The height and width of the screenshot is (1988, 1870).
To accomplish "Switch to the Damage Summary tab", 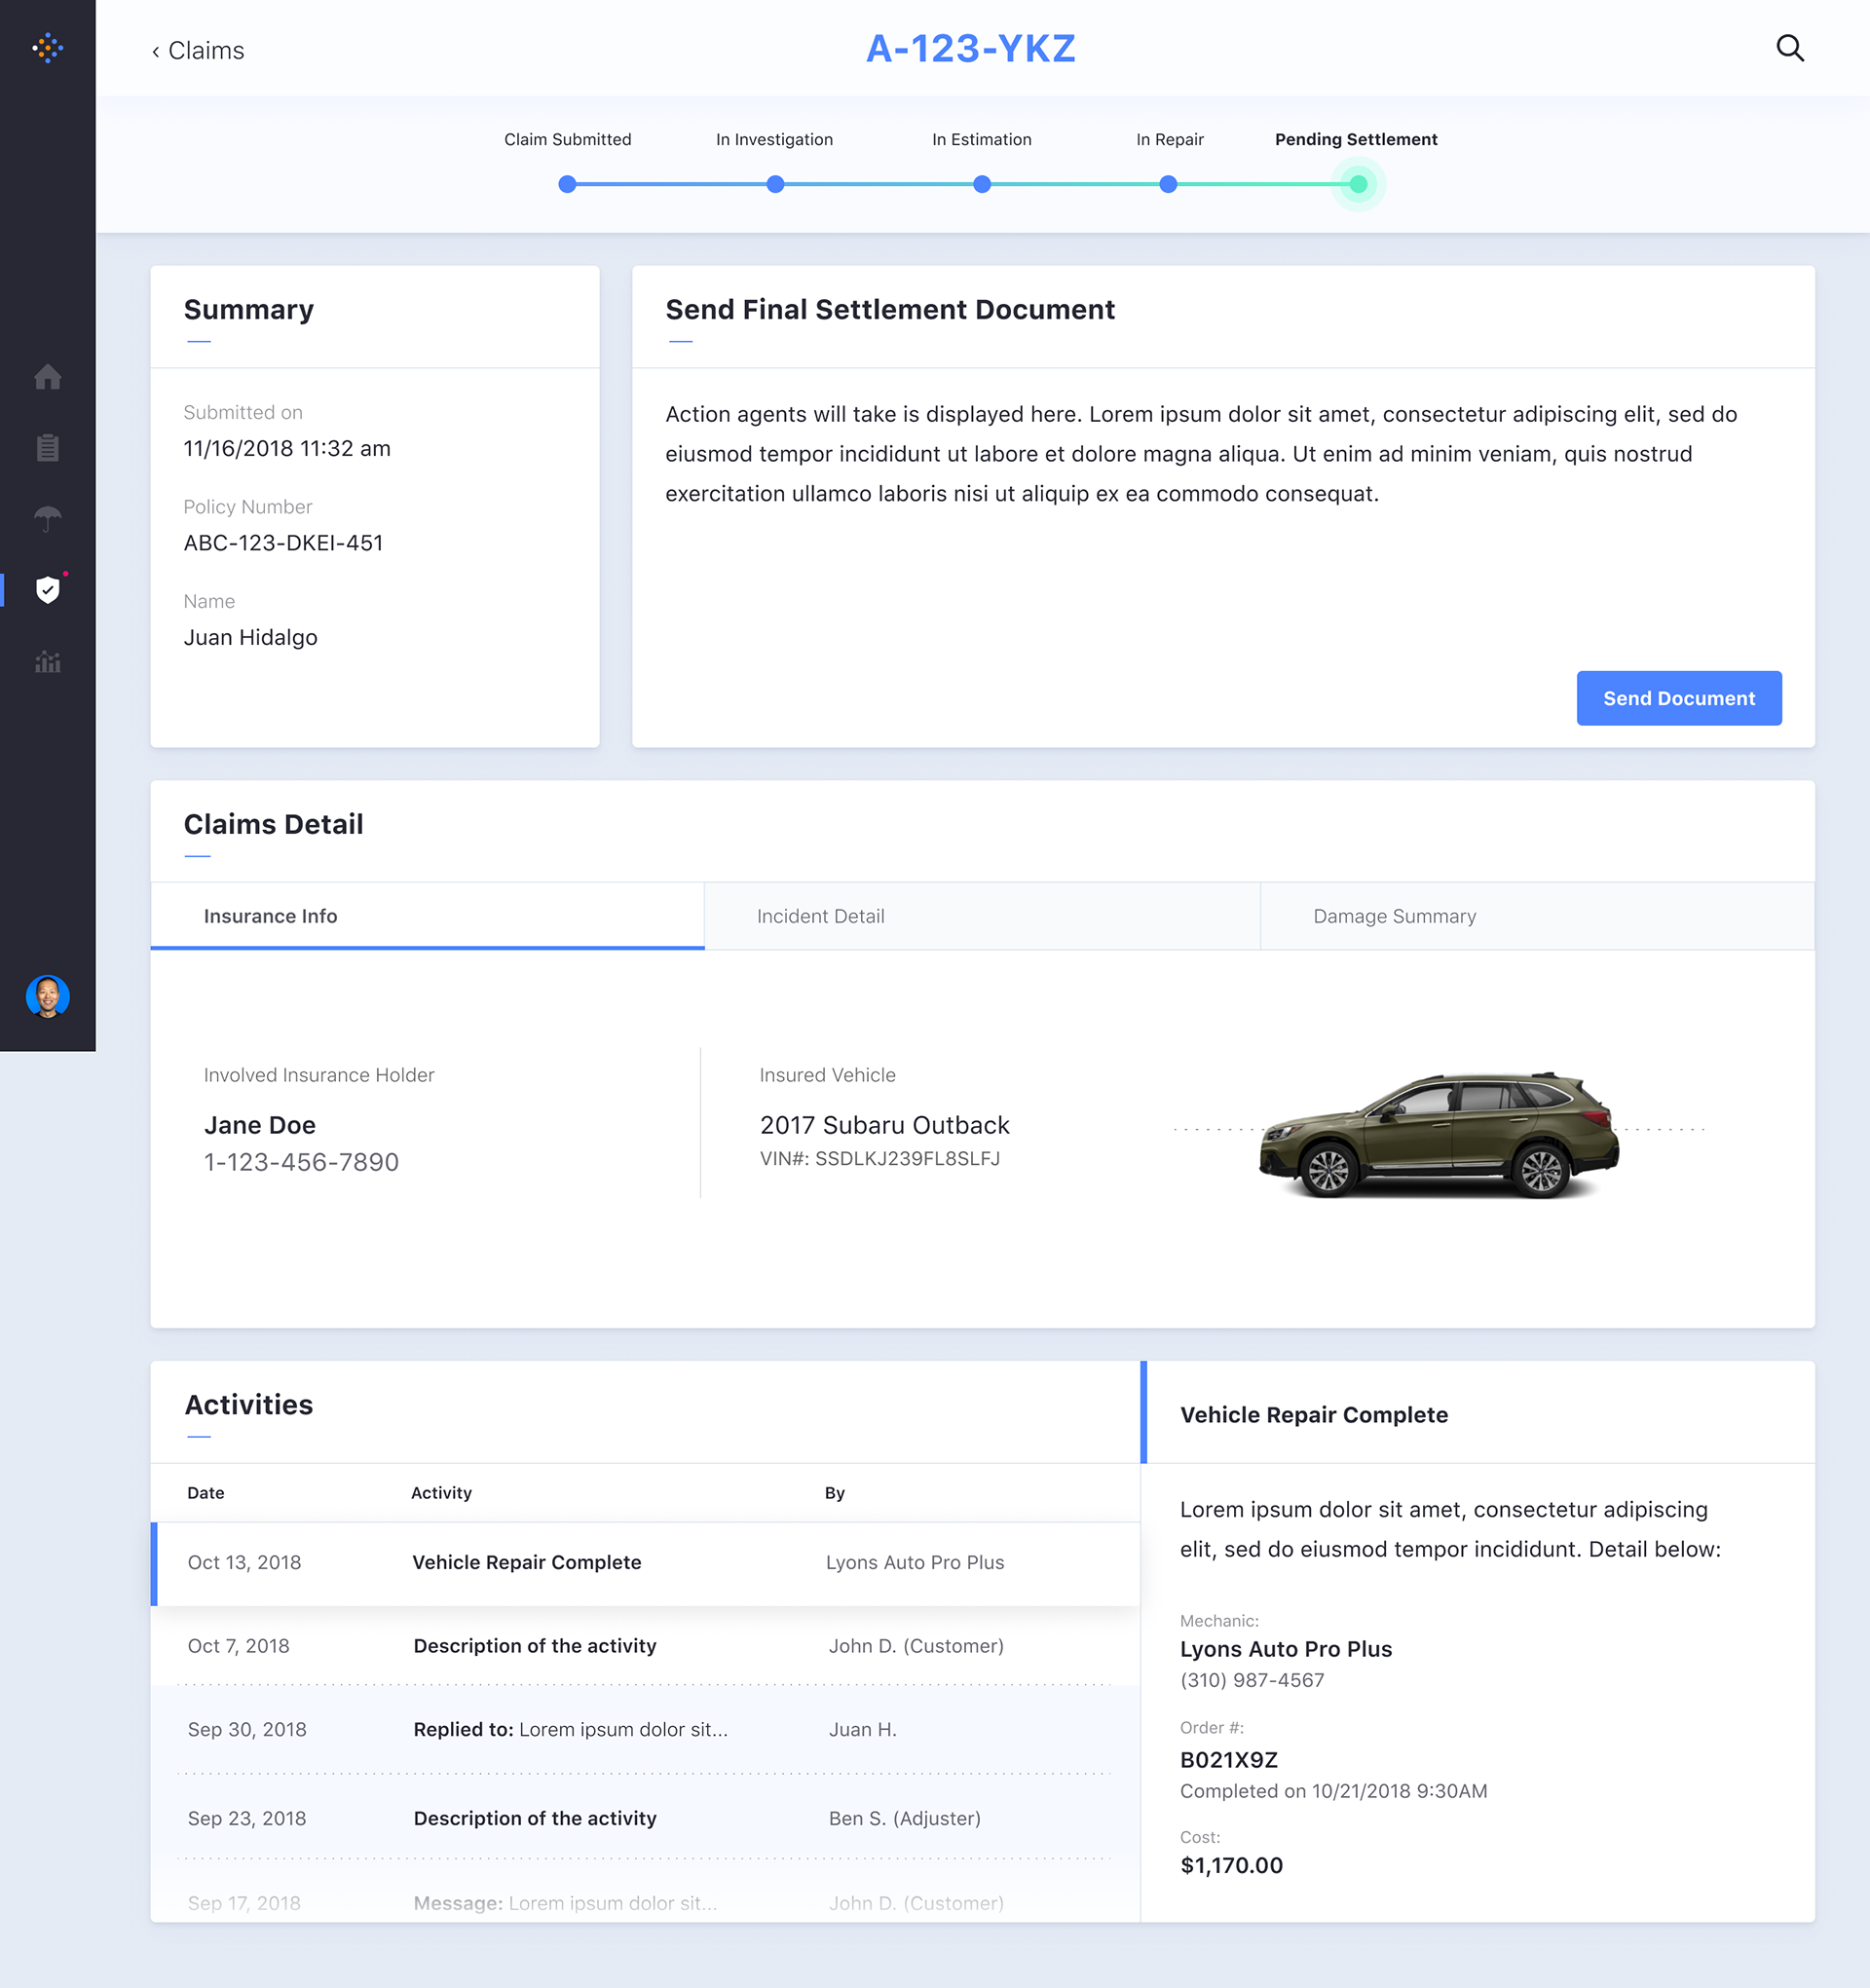I will point(1394,916).
